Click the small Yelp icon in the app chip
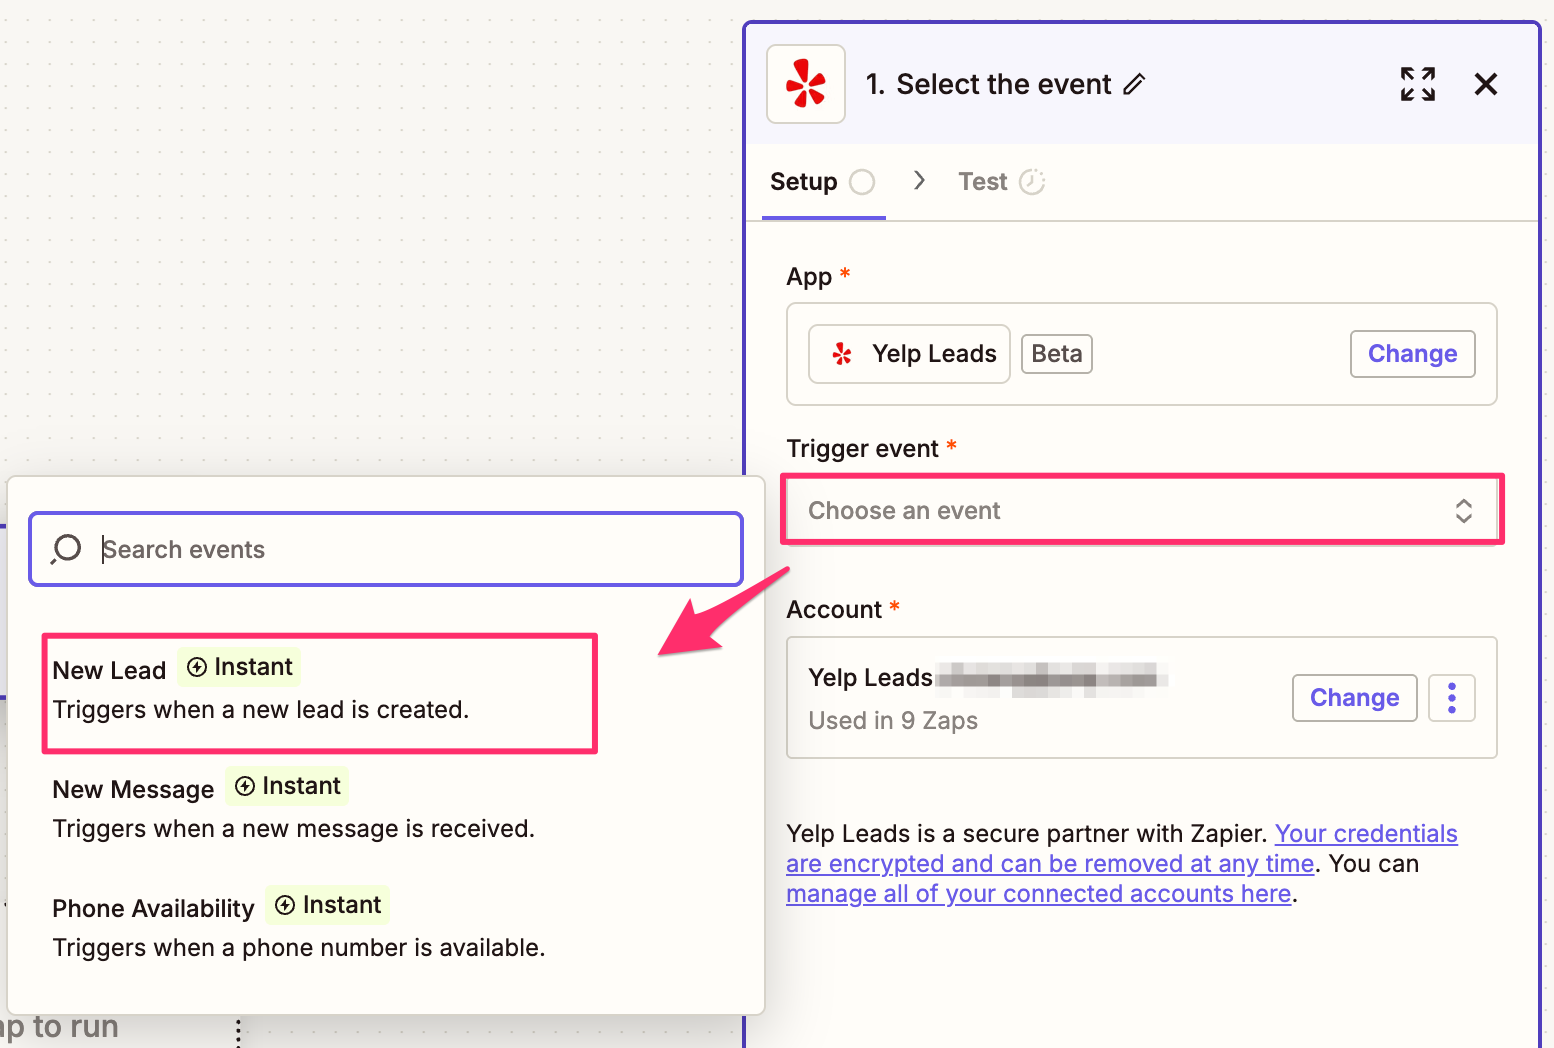1554x1048 pixels. [x=842, y=354]
